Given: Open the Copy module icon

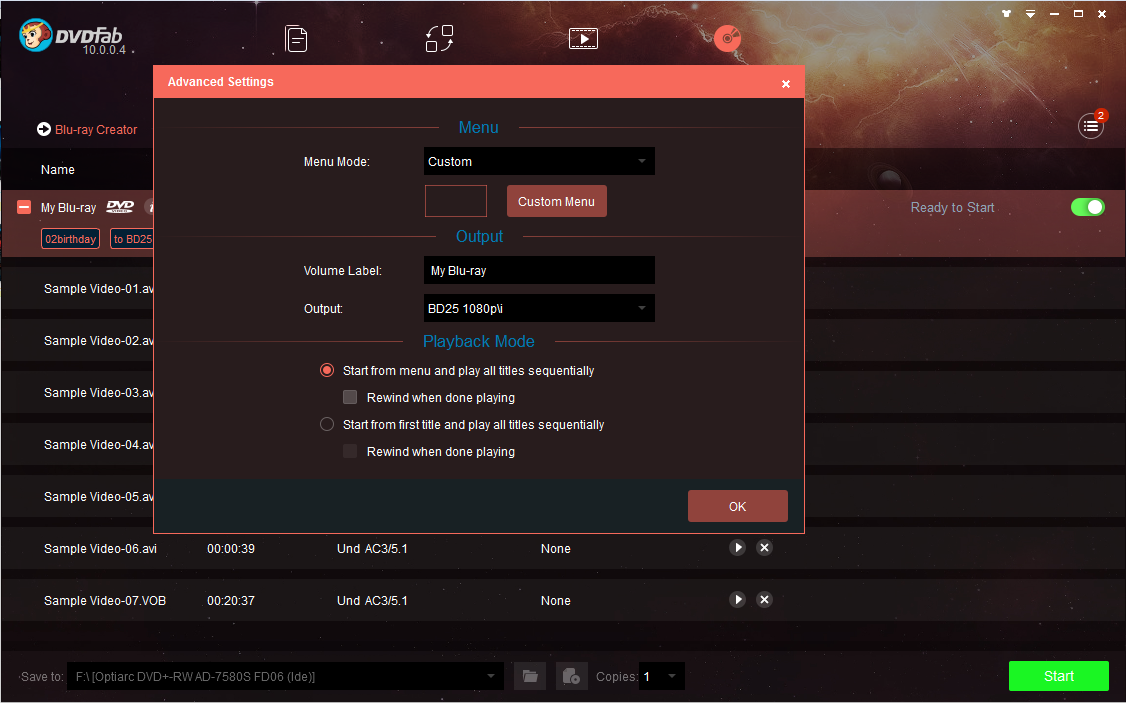Looking at the screenshot, I should (296, 39).
